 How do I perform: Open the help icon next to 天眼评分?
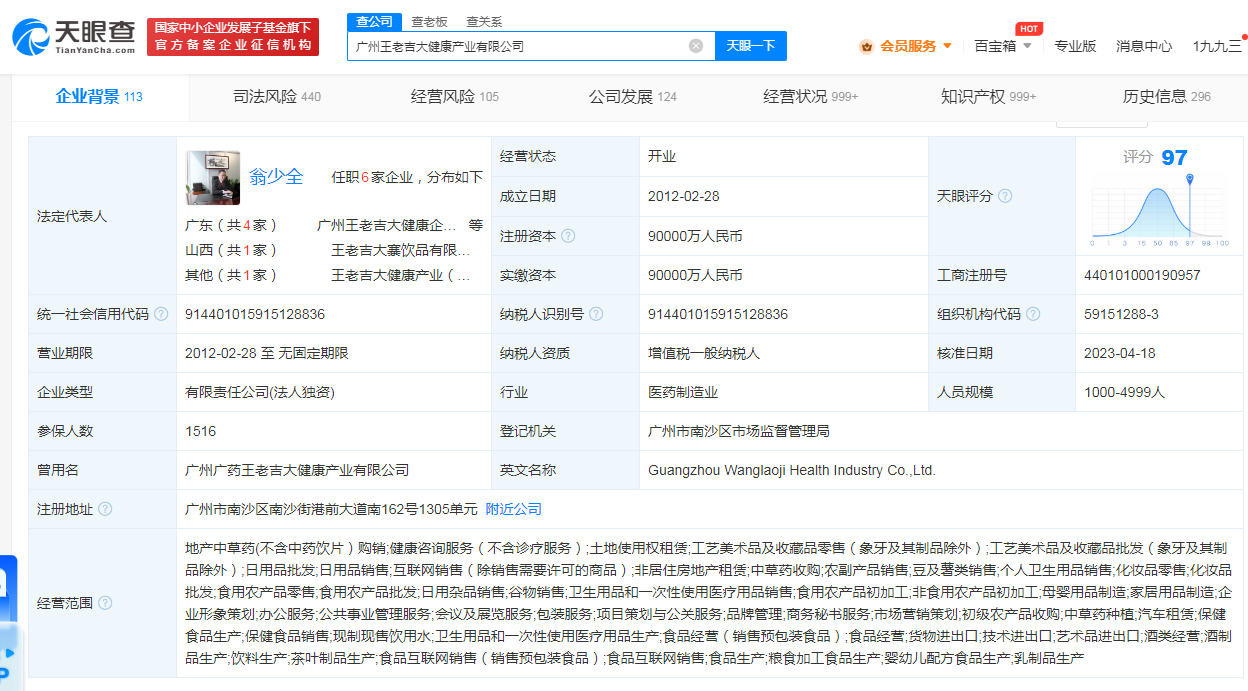[x=1005, y=196]
